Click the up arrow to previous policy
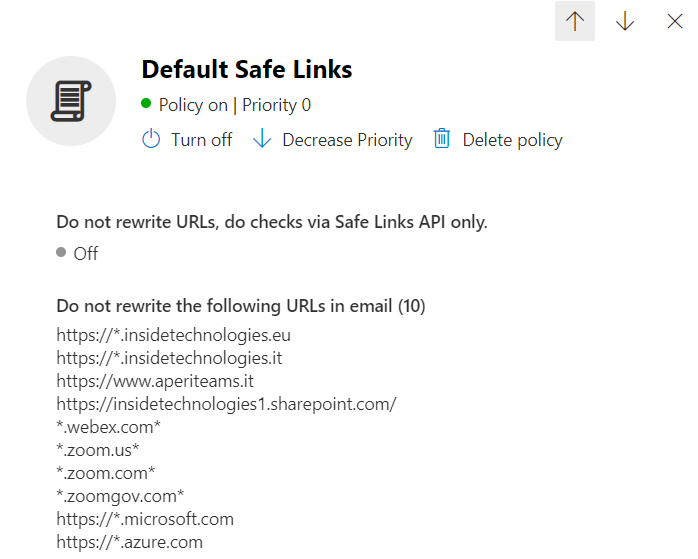The height and width of the screenshot is (559, 698). click(575, 21)
